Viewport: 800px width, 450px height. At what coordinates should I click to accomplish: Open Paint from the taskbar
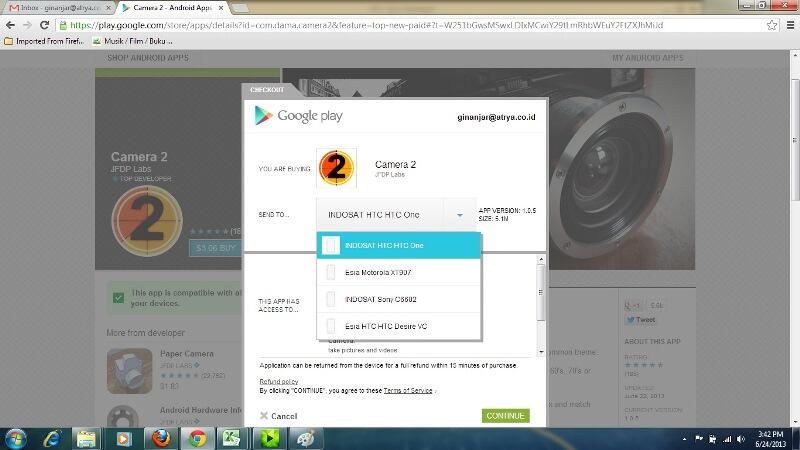(305, 439)
